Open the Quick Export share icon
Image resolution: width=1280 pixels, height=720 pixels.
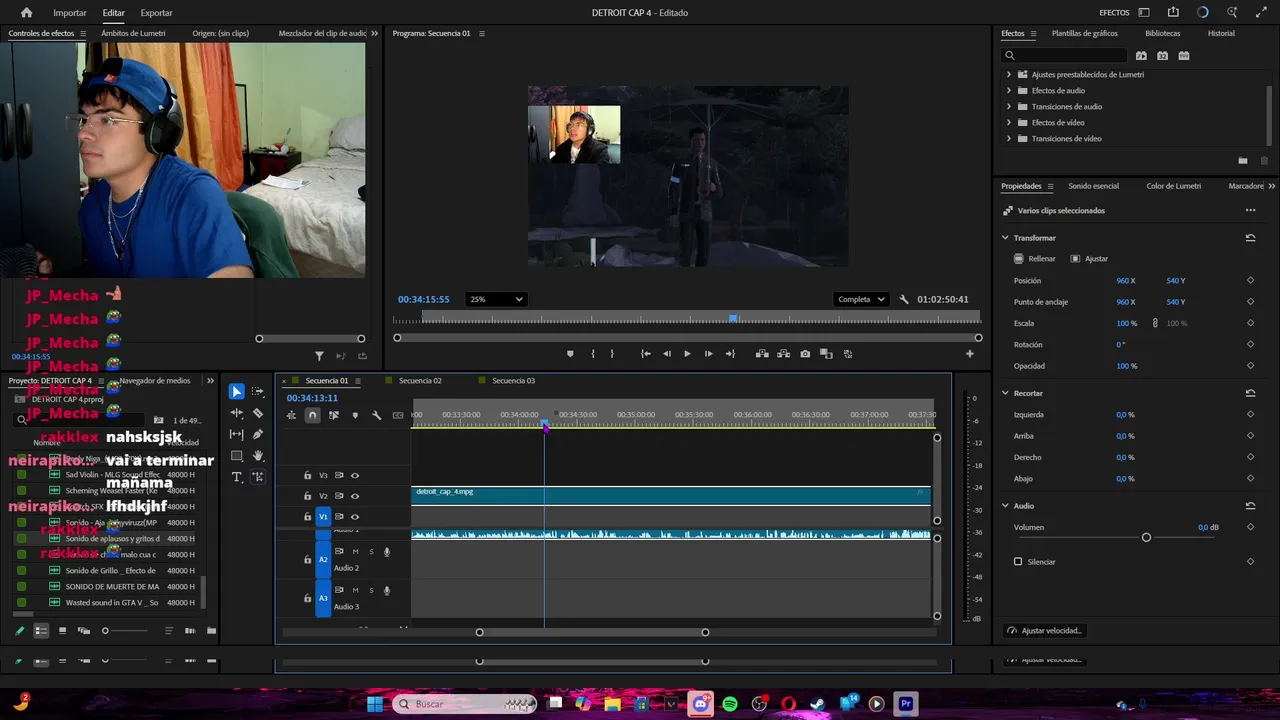[x=1173, y=13]
